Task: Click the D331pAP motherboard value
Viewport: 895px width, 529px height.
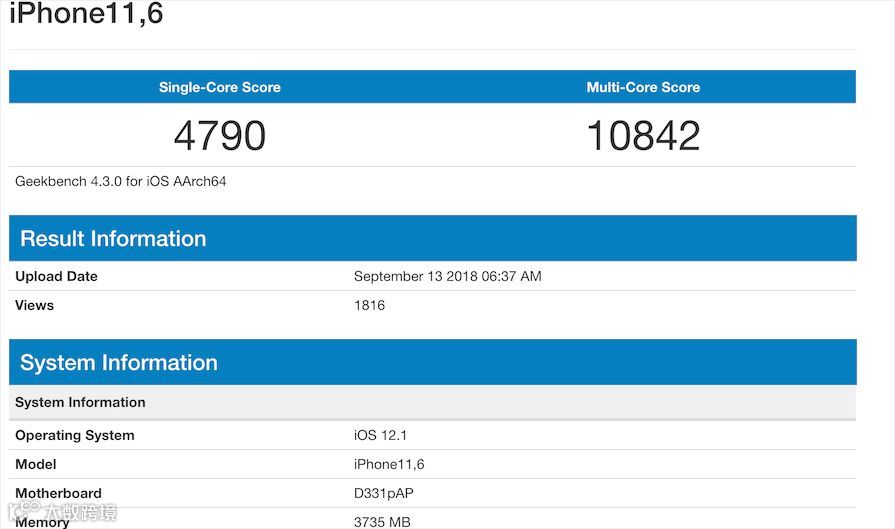Action: (x=384, y=493)
